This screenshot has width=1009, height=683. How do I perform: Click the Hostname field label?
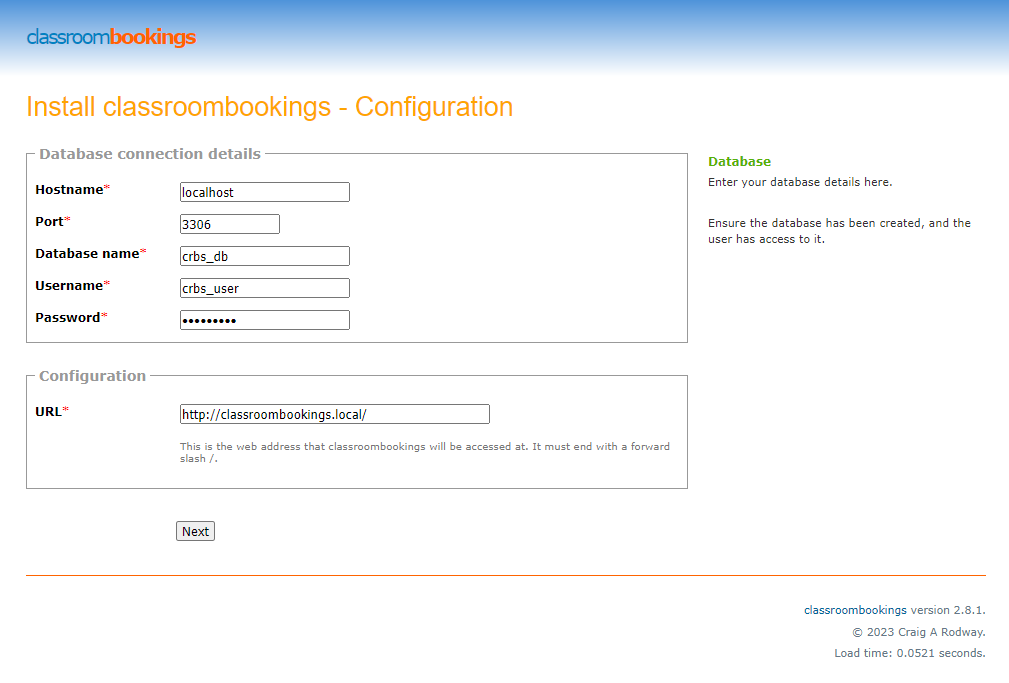[69, 190]
